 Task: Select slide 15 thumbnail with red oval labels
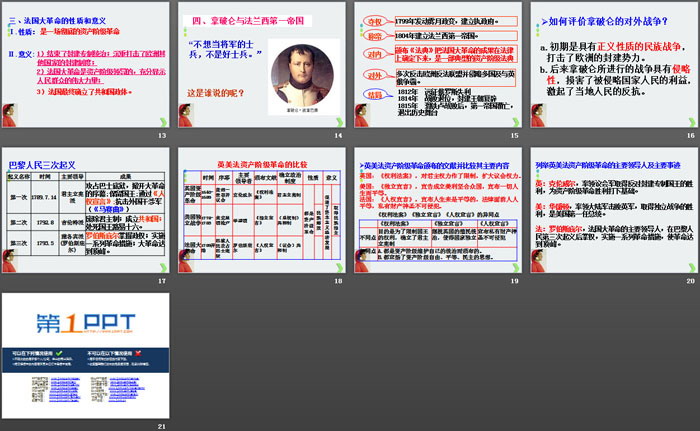[438, 65]
